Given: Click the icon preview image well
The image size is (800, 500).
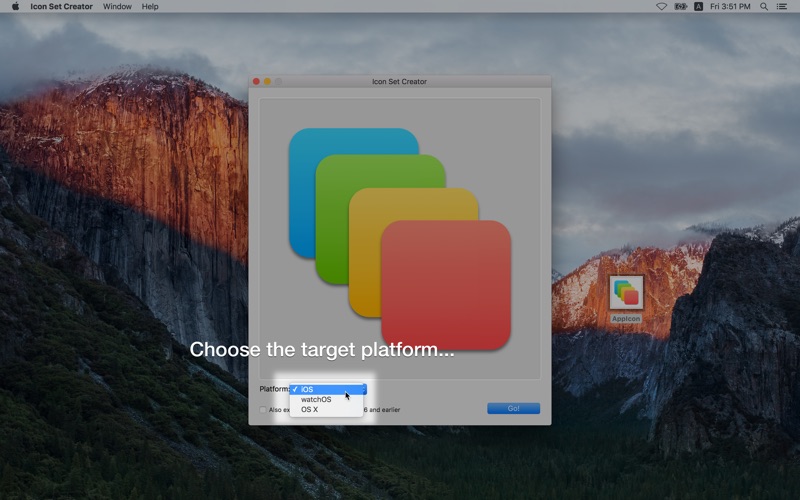Looking at the screenshot, I should point(399,239).
